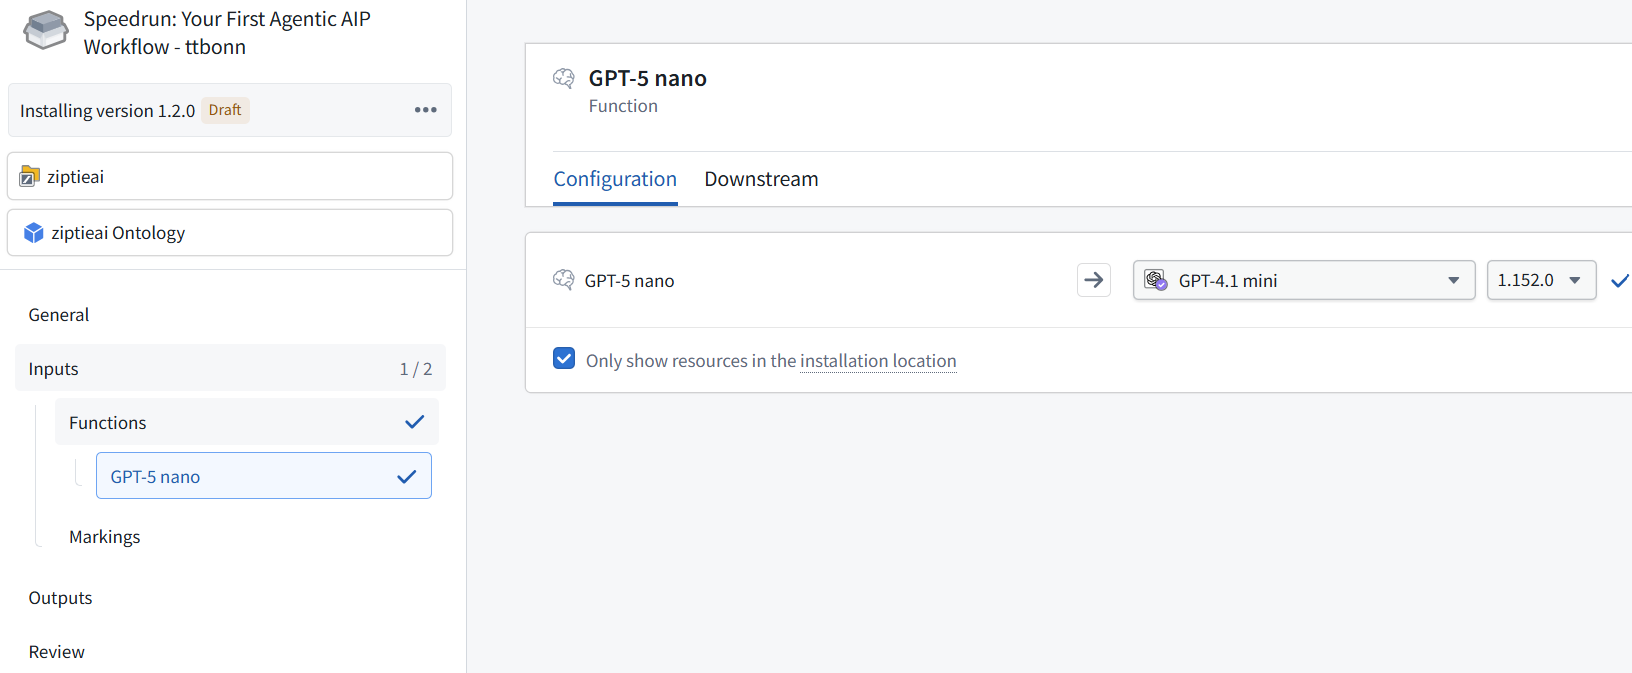Click the brain icon beside GPT-5 nano header
This screenshot has width=1632, height=673.
(564, 78)
